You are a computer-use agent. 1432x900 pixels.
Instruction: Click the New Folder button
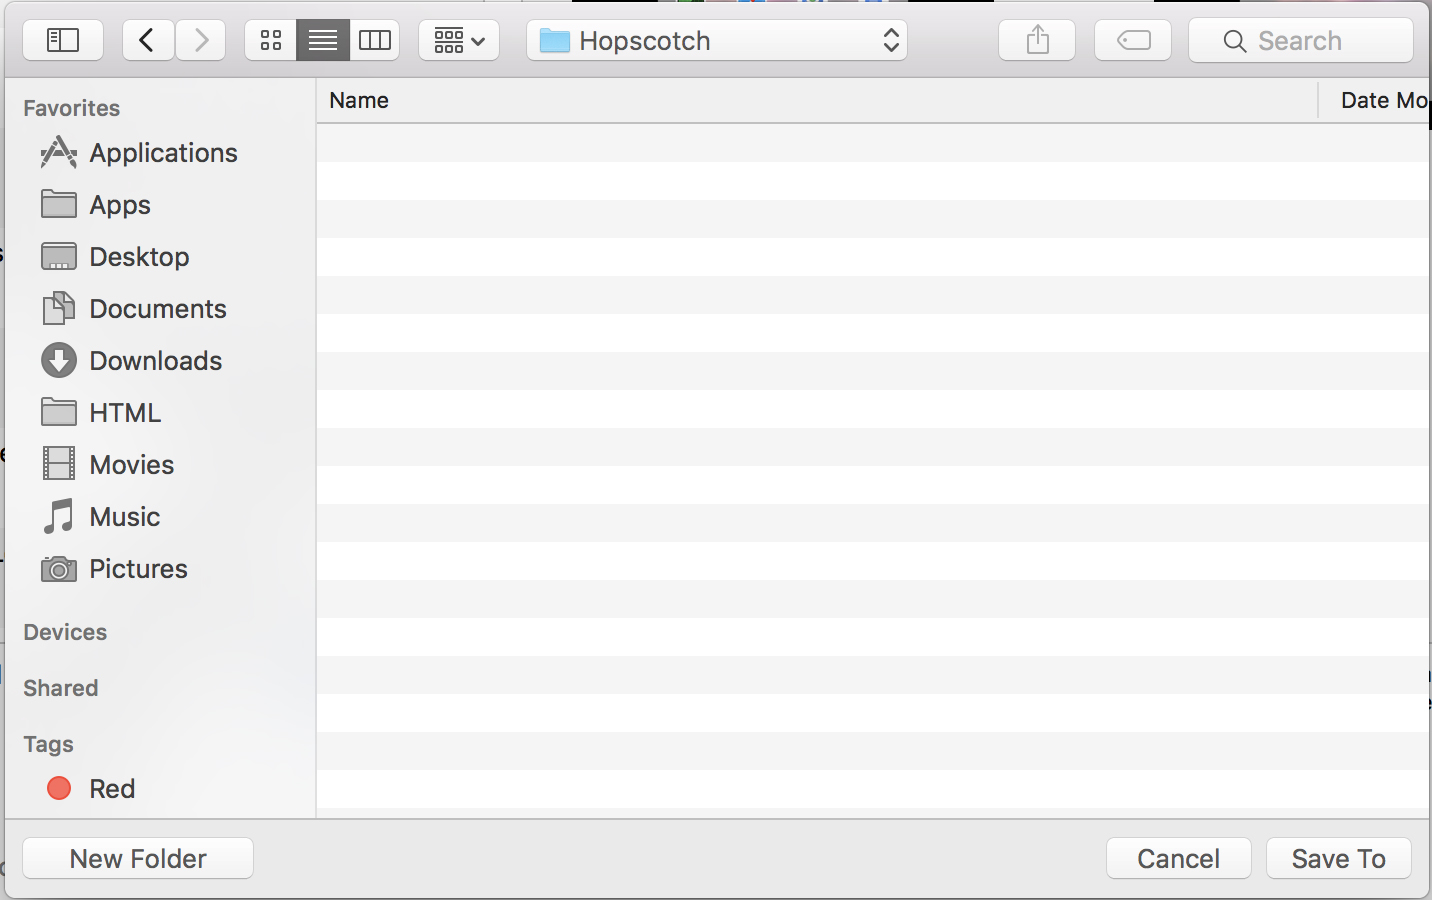[138, 858]
